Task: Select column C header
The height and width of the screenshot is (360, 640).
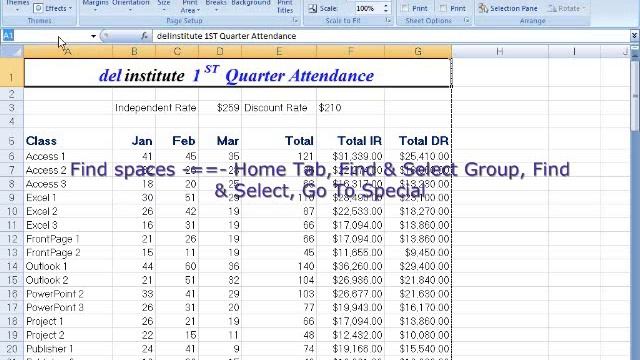Action: point(177,51)
